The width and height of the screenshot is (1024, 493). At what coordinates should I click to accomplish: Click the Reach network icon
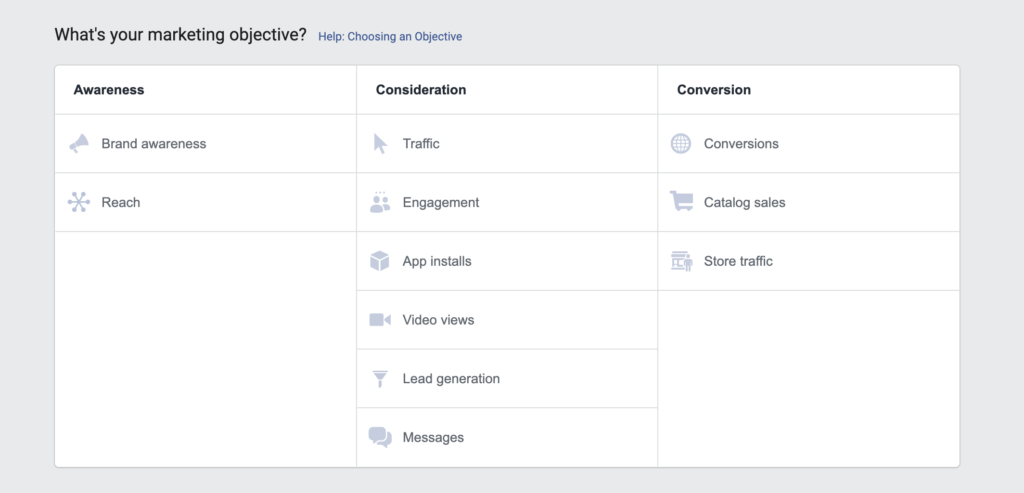[79, 202]
